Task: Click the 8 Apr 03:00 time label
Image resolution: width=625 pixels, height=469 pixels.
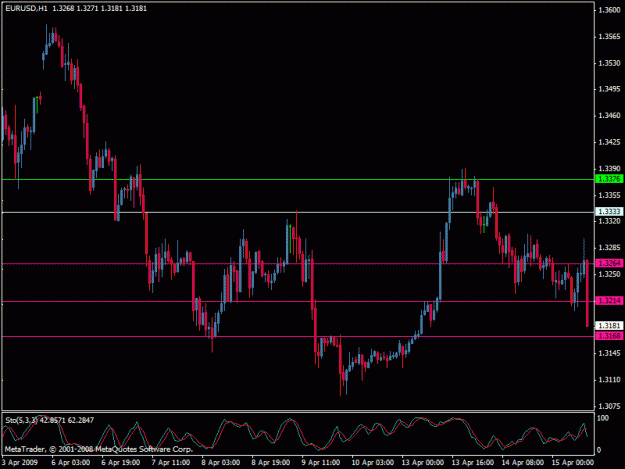Action: [x=220, y=462]
